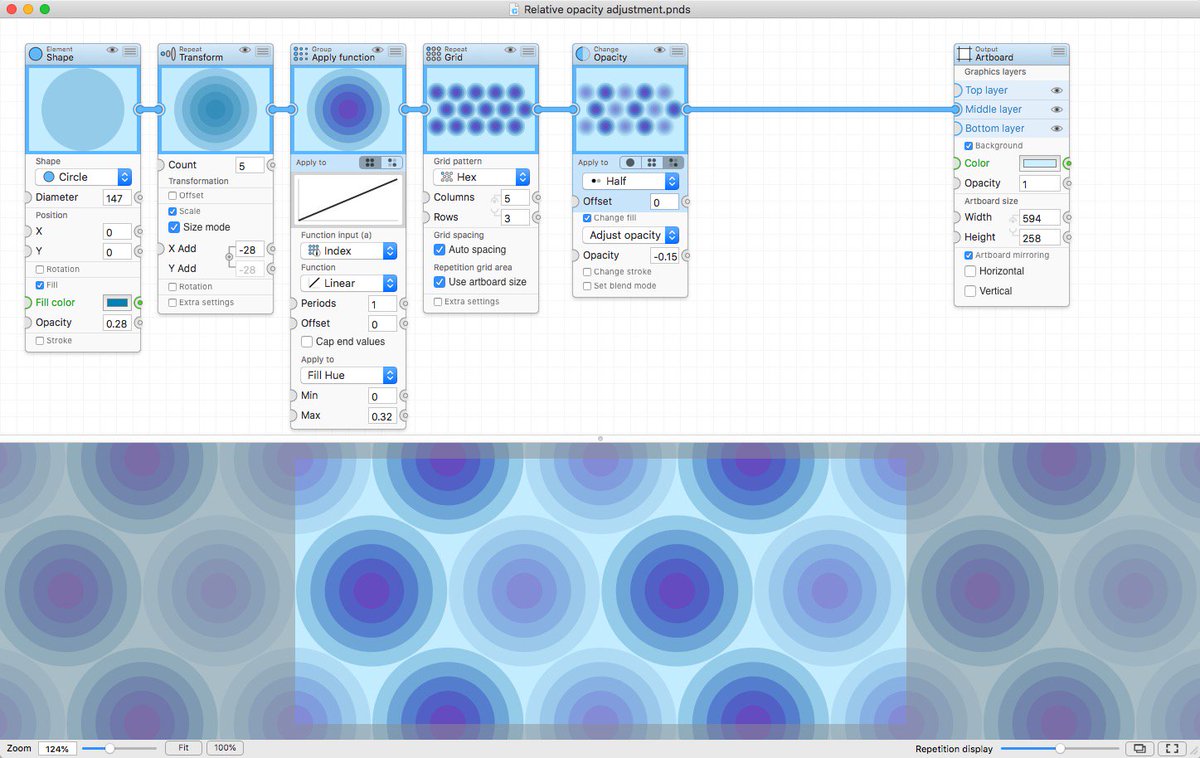Screen dimensions: 1200x758
Task: Click the 100% zoom button
Action: tap(225, 747)
